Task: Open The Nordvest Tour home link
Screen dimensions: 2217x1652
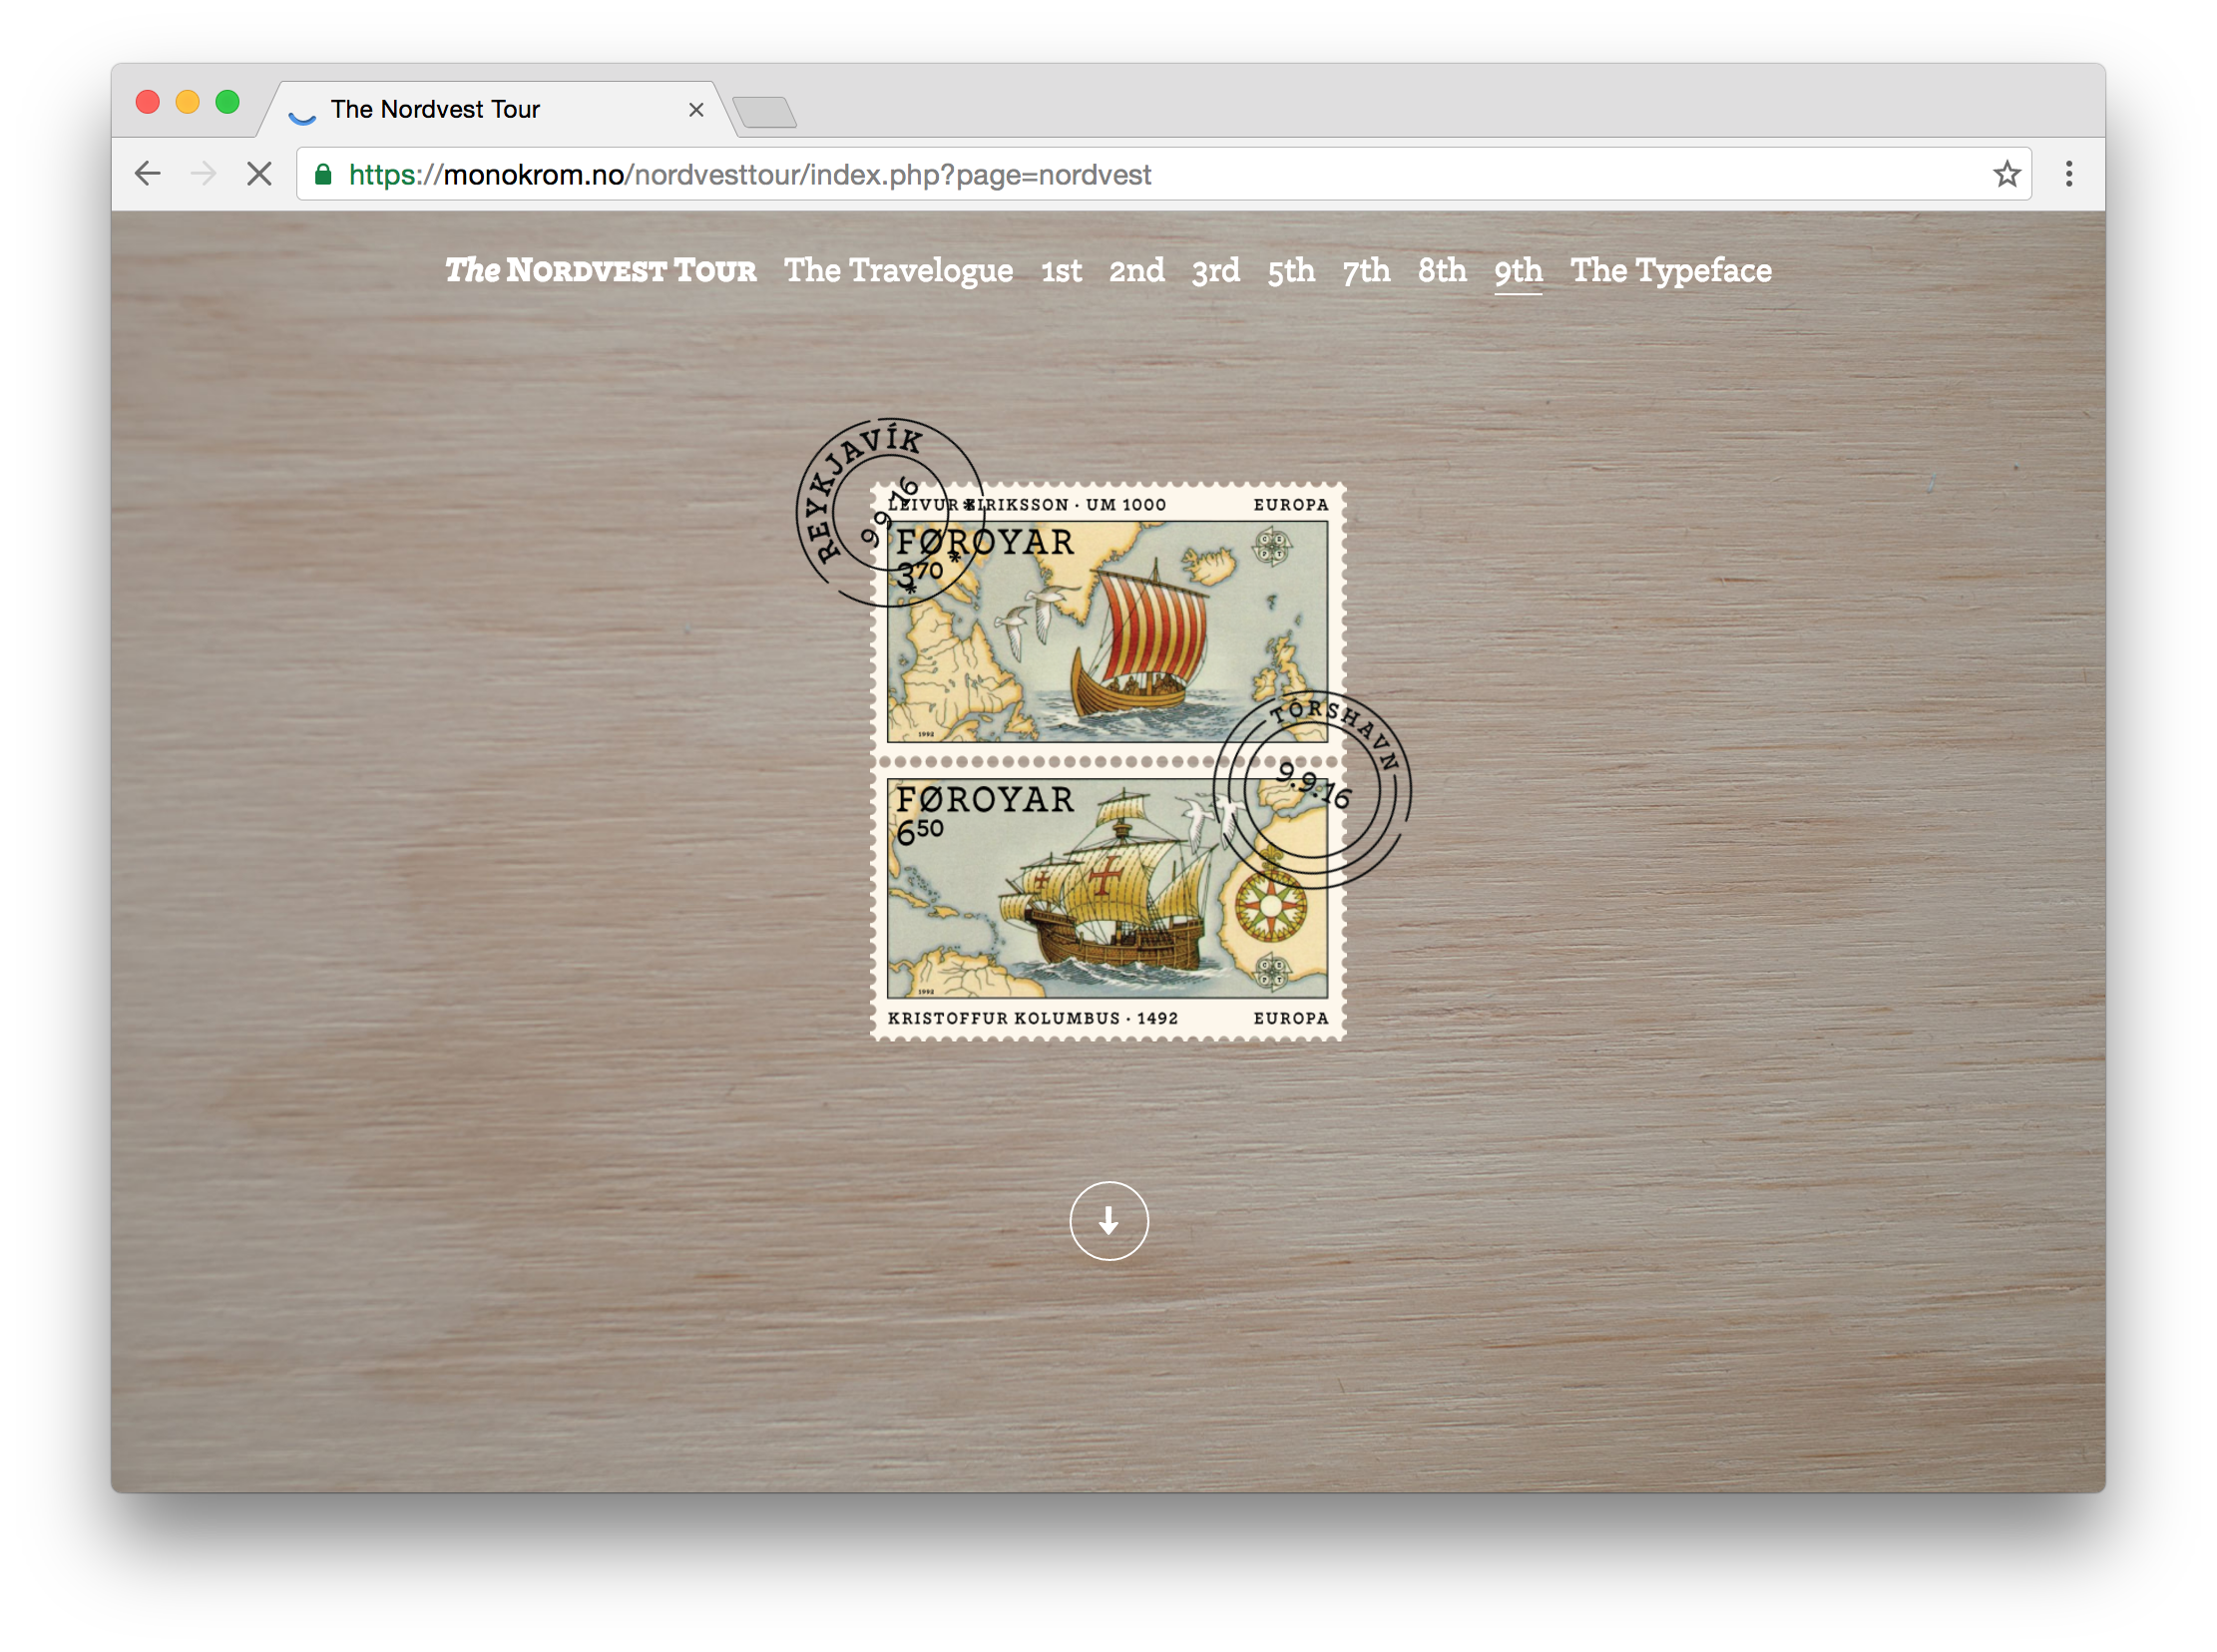Action: (600, 271)
